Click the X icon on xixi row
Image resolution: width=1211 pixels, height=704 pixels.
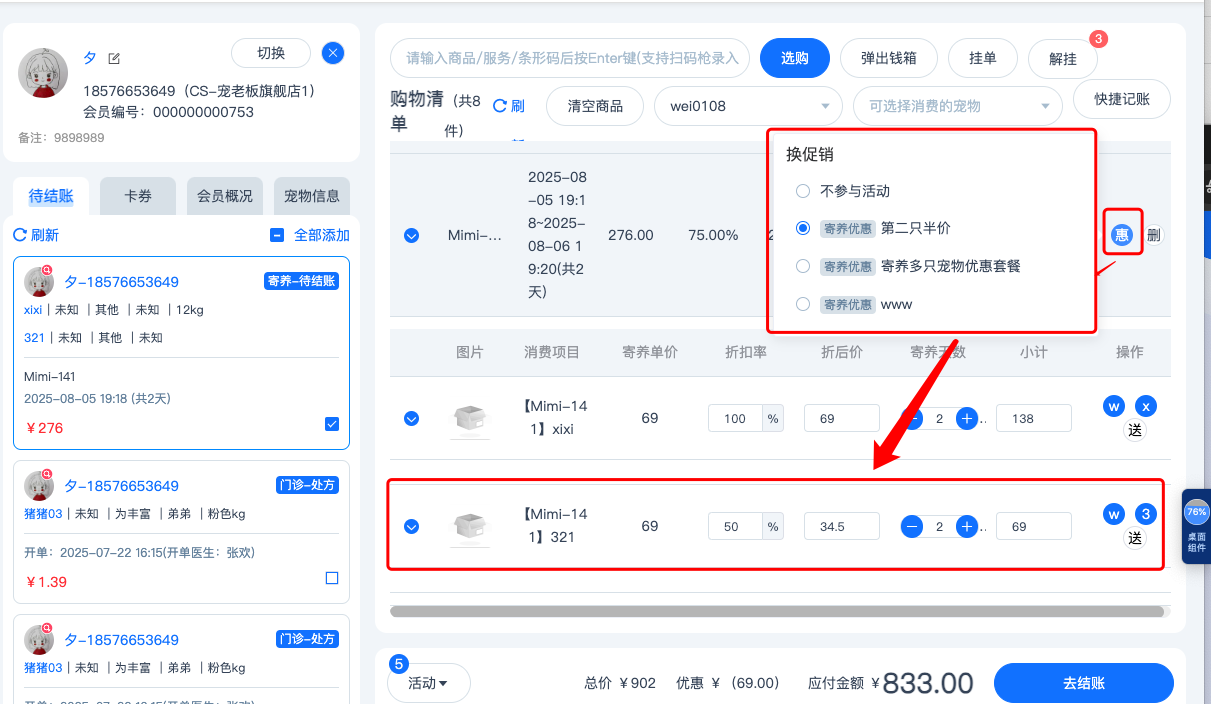point(1147,406)
